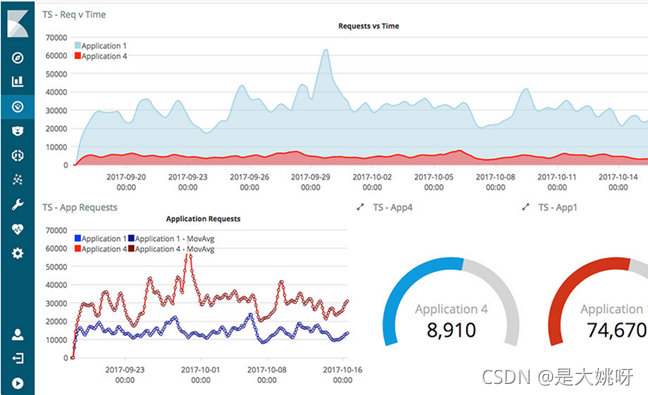The image size is (648, 395).
Task: Expand the TS - App4 panel fullscreen
Action: coord(360,207)
